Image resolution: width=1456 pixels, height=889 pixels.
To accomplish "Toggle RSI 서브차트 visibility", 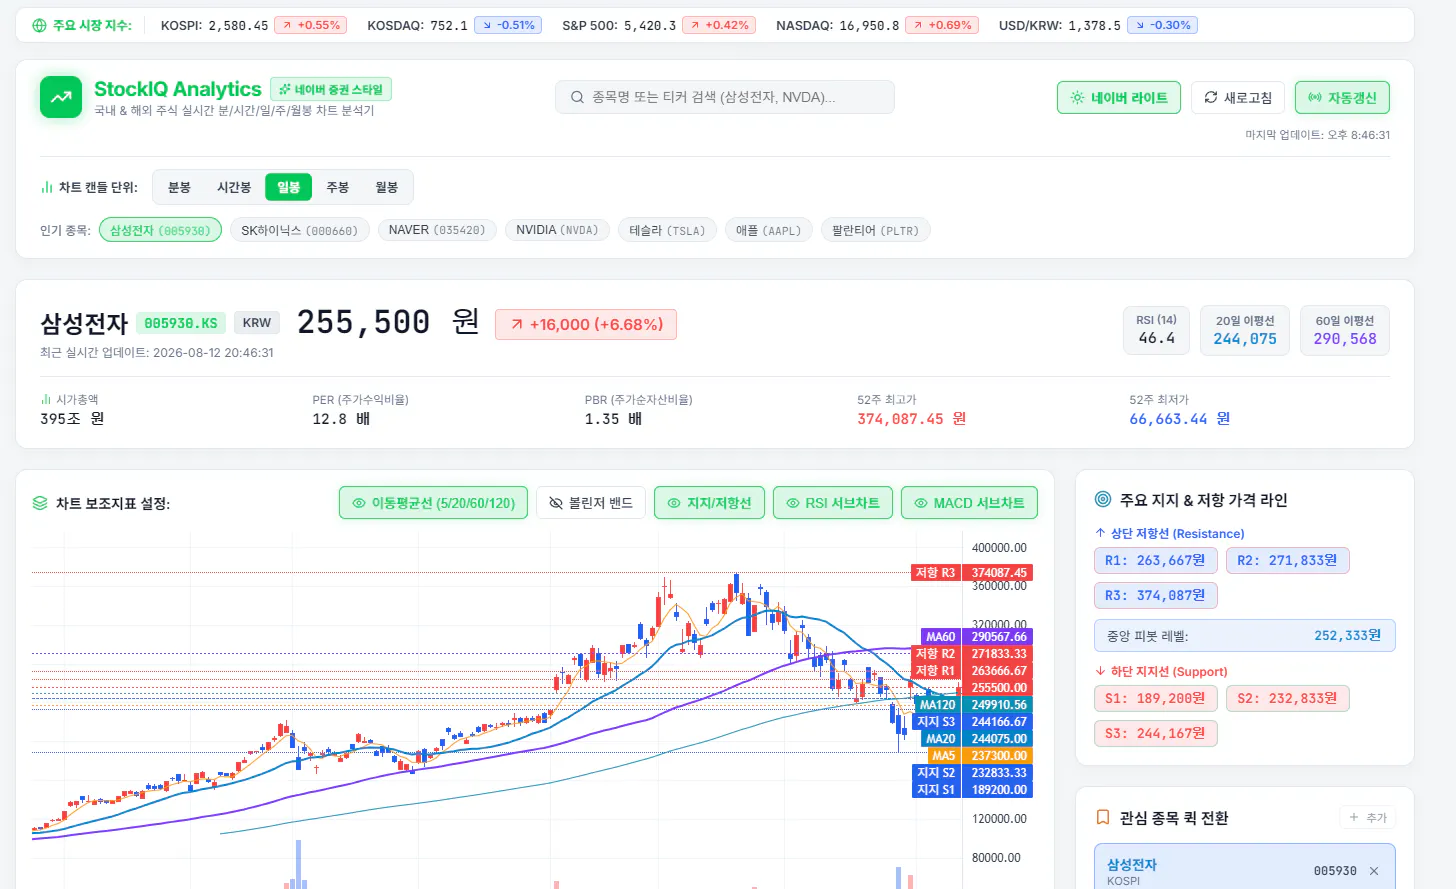I will click(x=833, y=503).
